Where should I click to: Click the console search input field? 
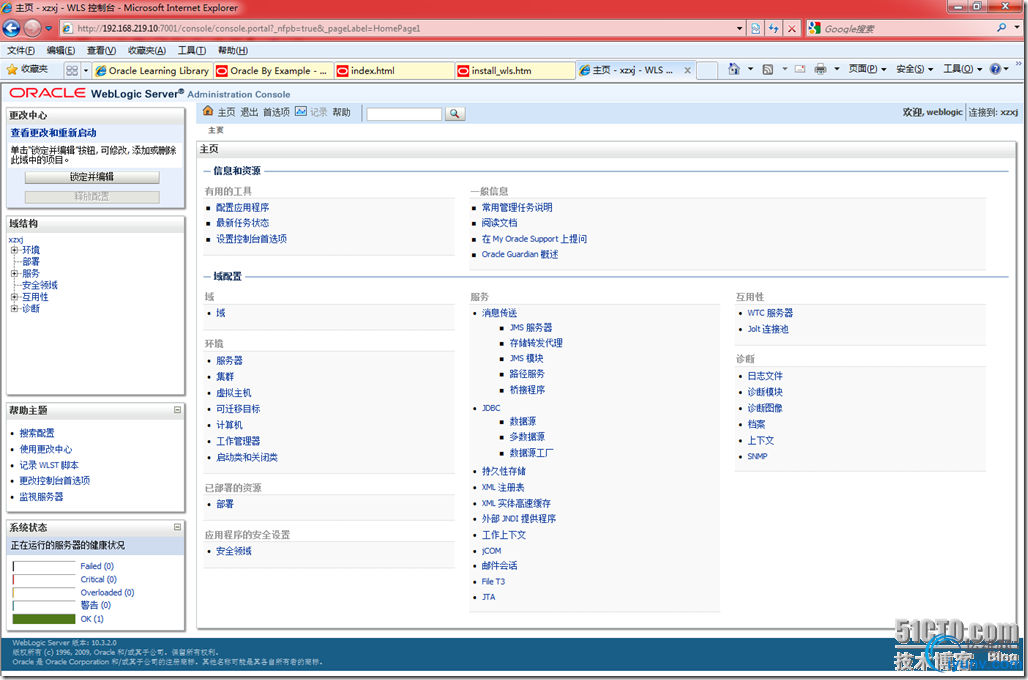pos(404,114)
